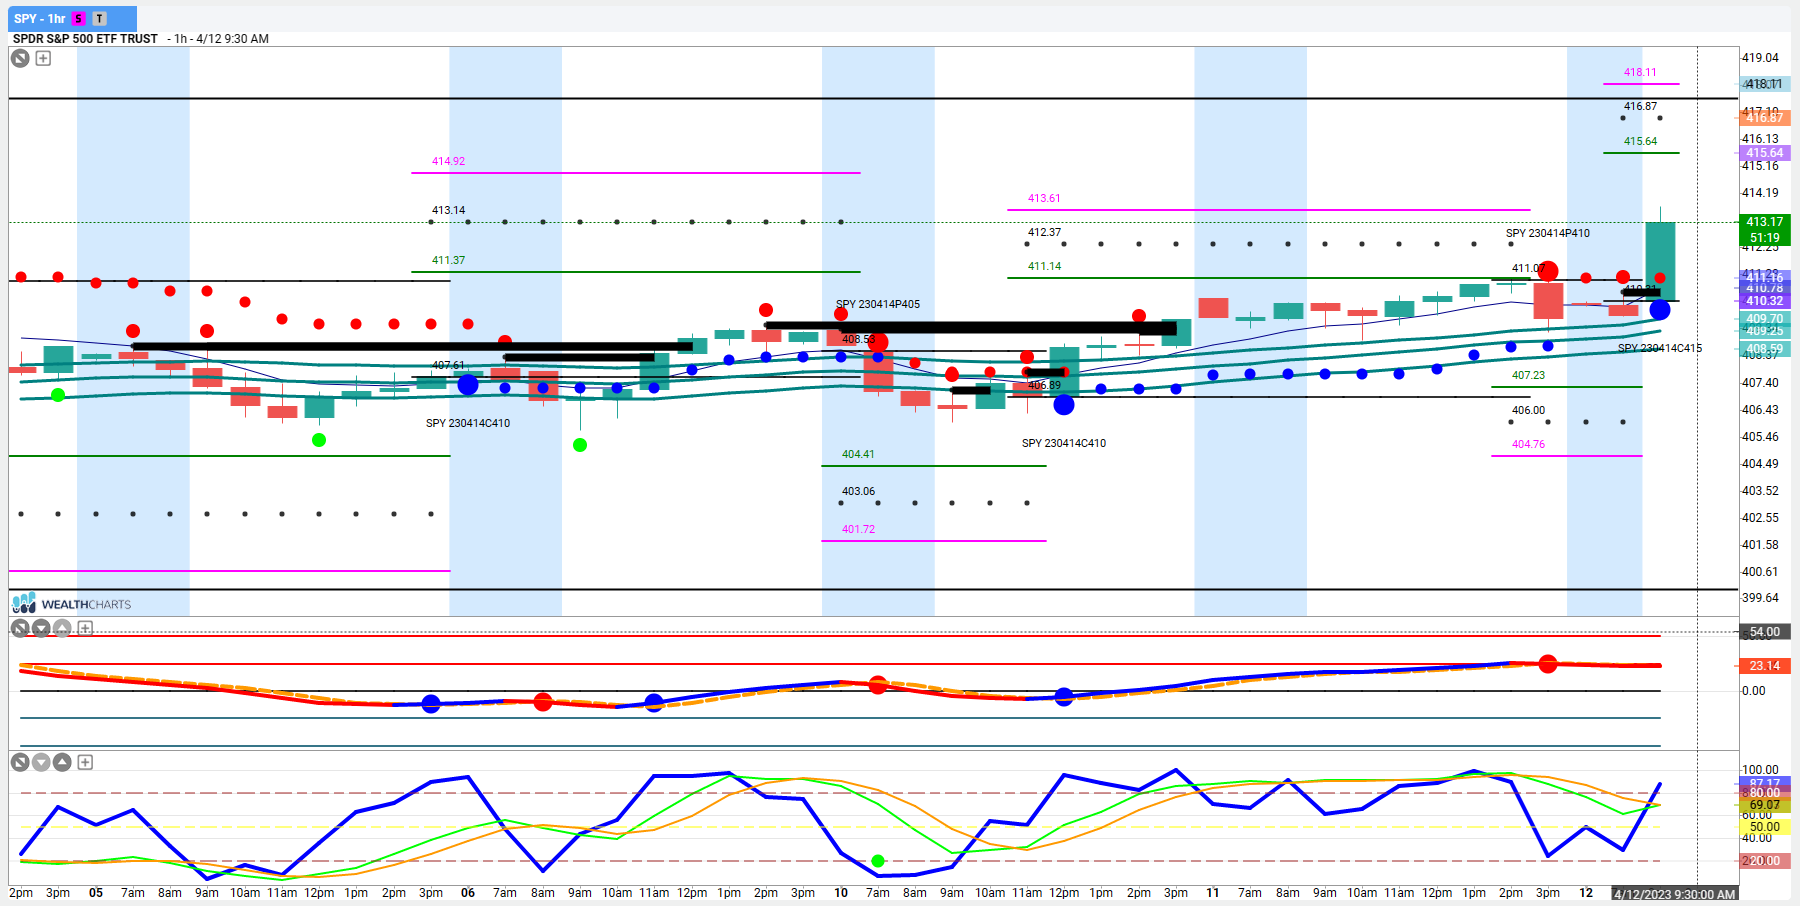Open the SPY - 1hr chart tab
This screenshot has width=1800, height=906.
coord(70,18)
